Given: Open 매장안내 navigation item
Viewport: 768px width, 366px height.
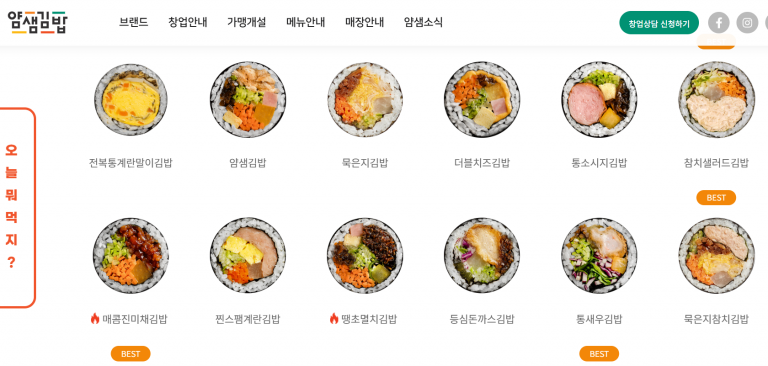Looking at the screenshot, I should click(x=364, y=22).
